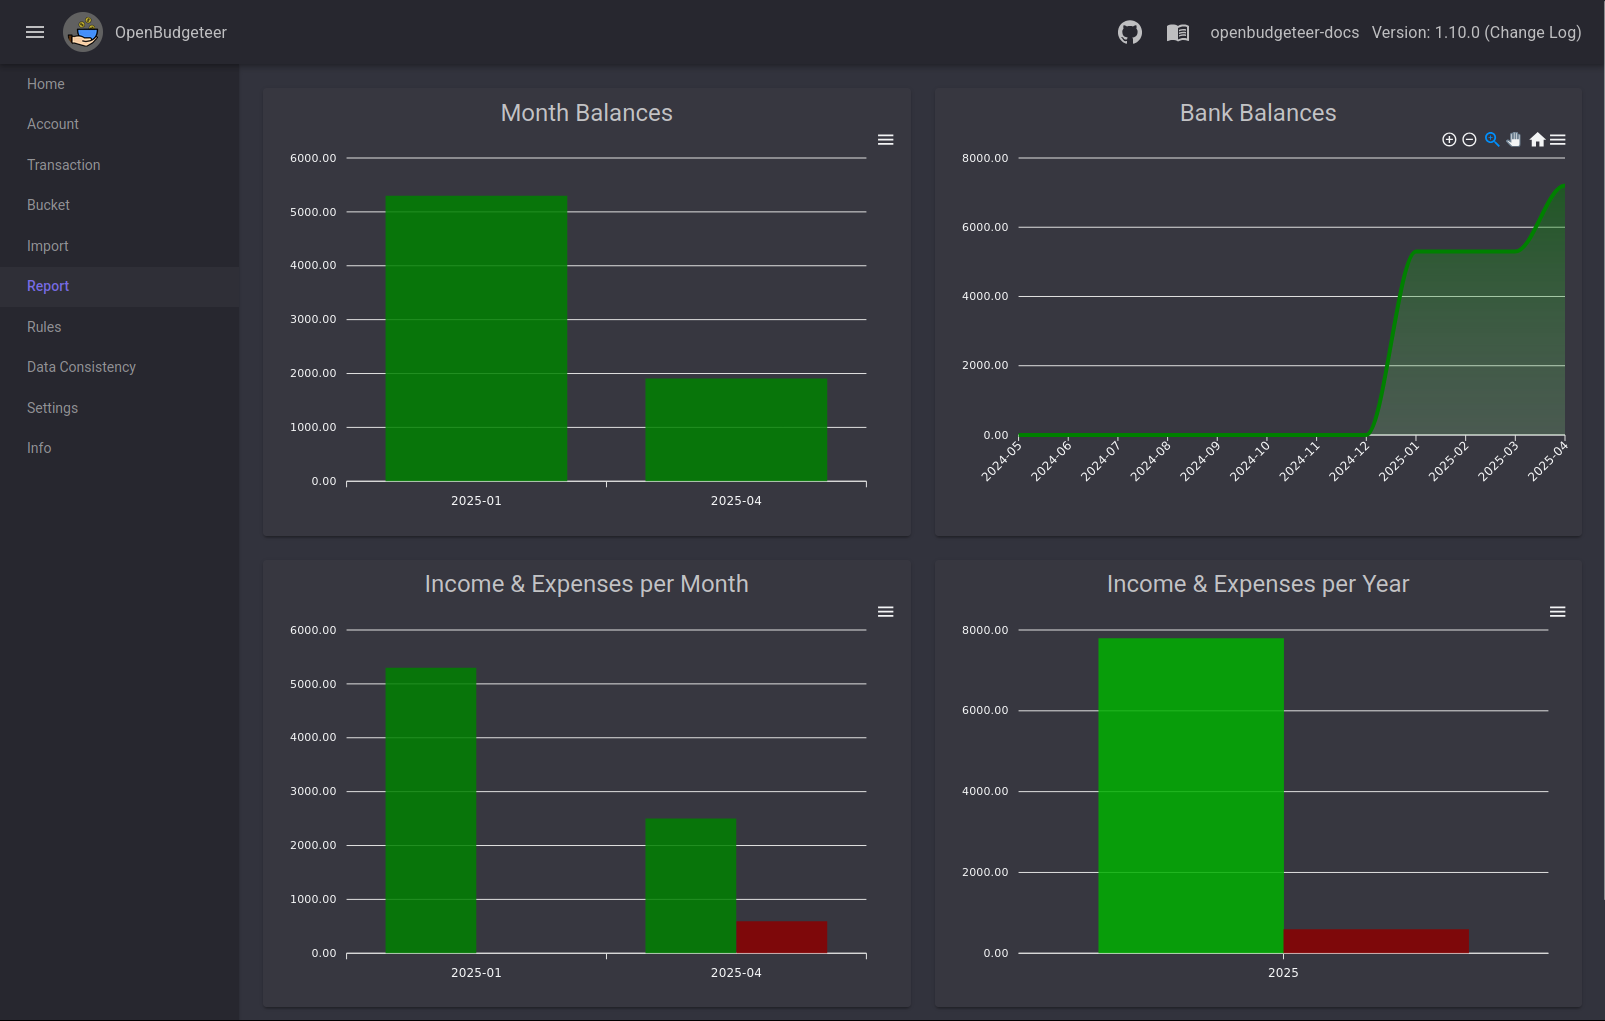The image size is (1605, 1021).
Task: Reset zoom with the home icon
Action: click(x=1537, y=140)
